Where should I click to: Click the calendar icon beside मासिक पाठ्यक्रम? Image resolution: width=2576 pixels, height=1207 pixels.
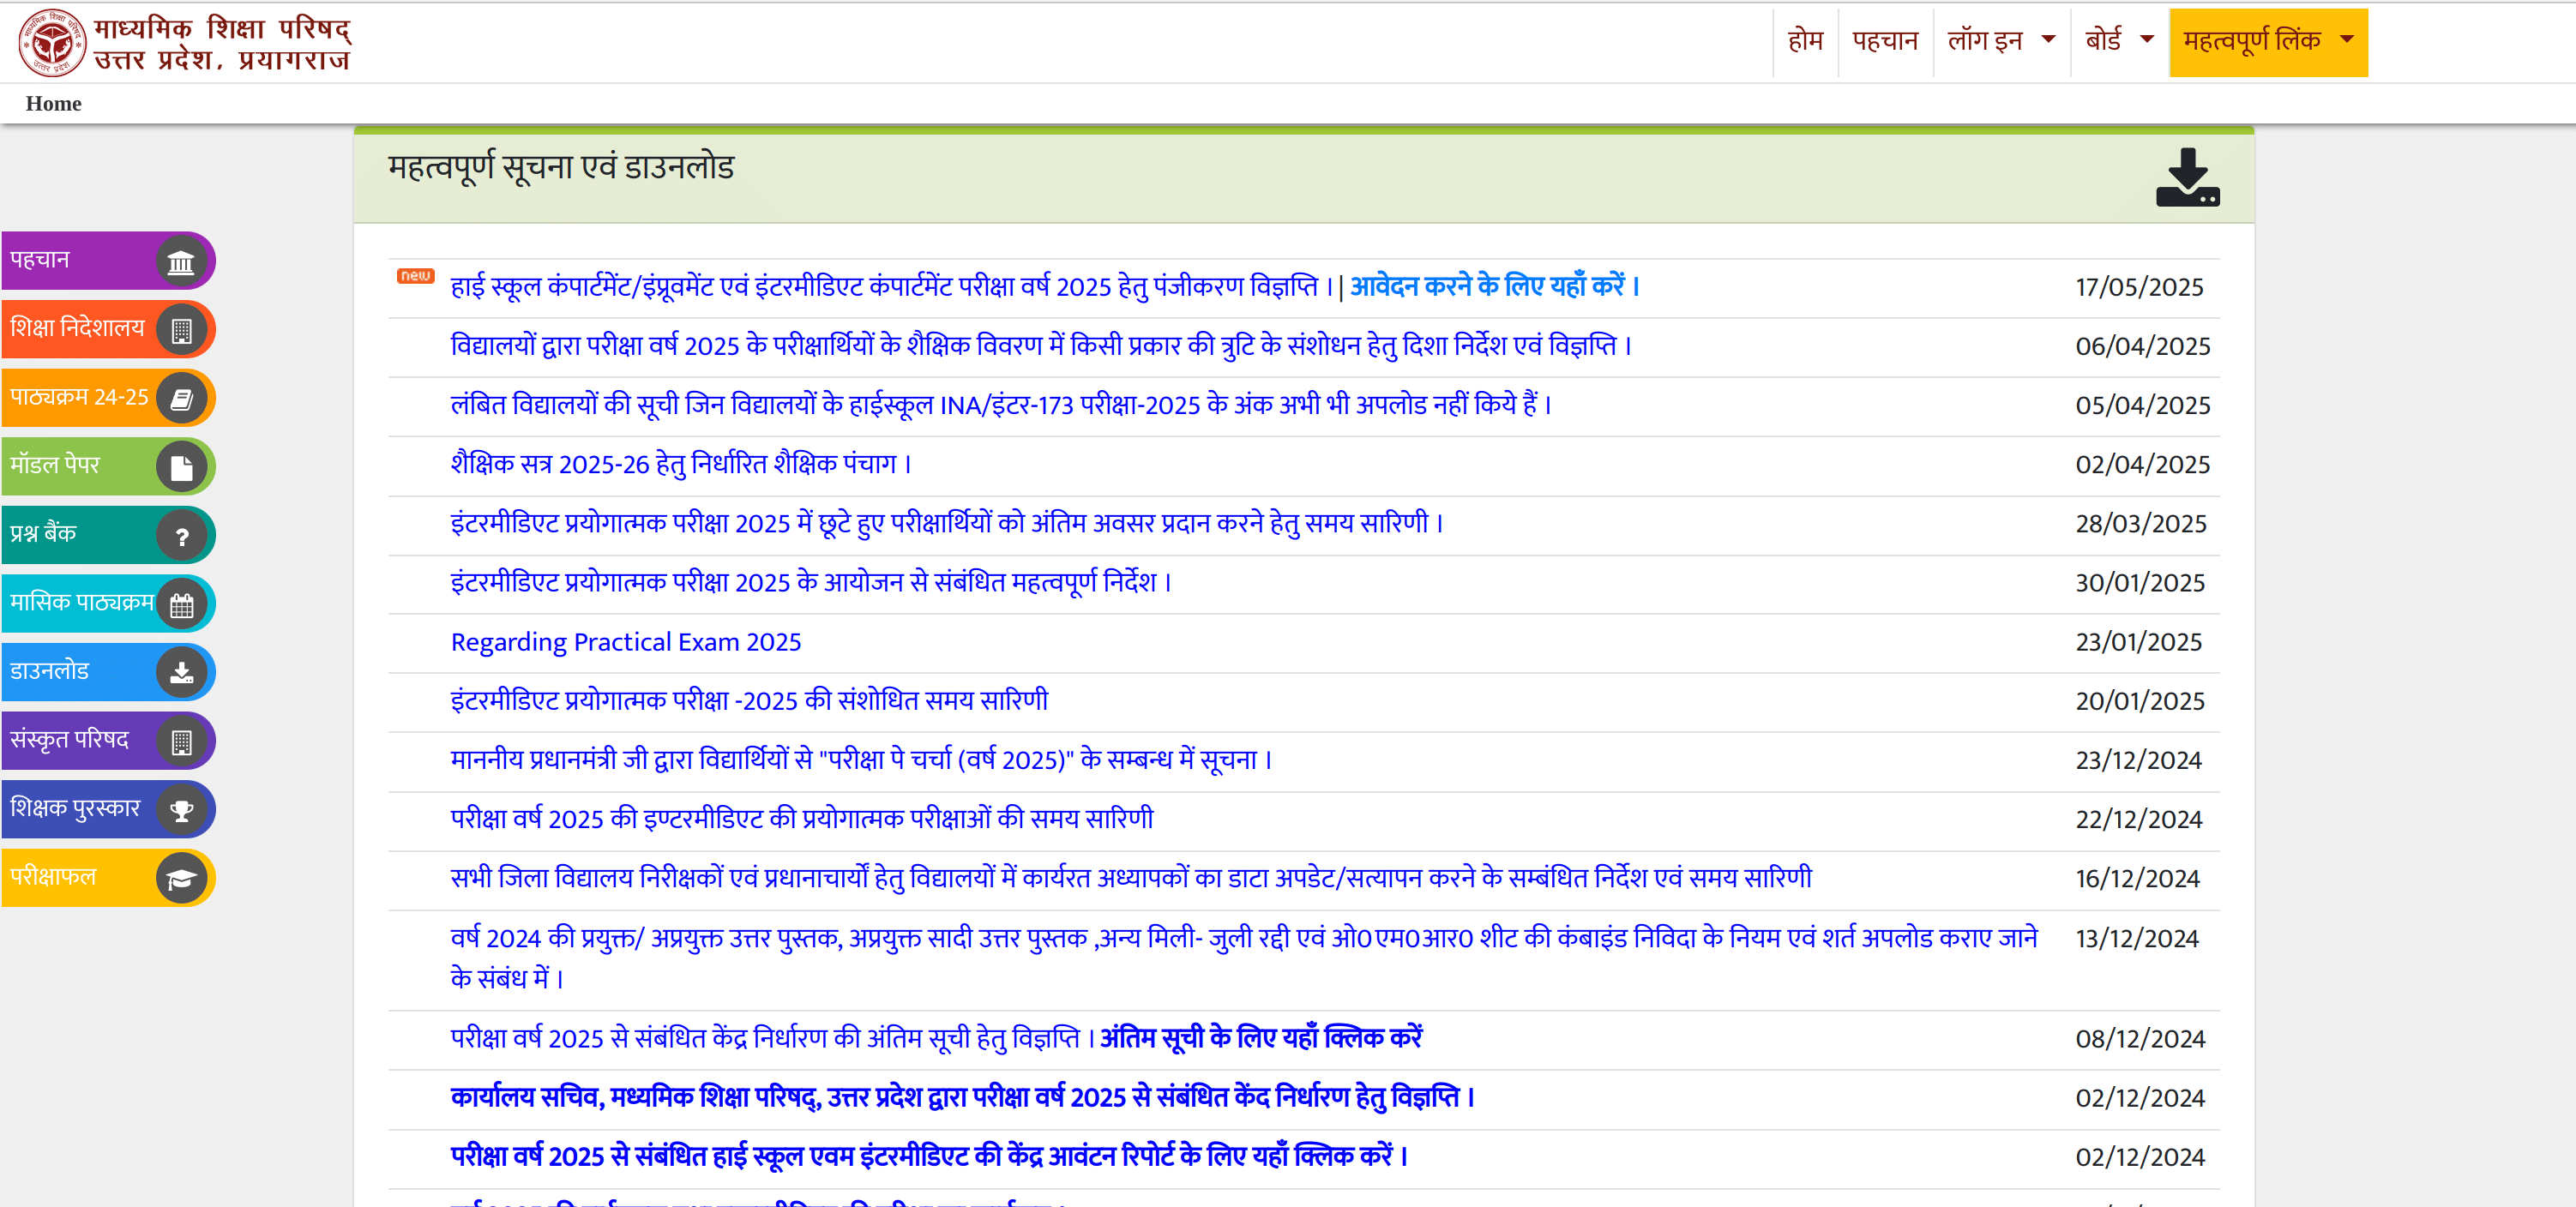[181, 605]
